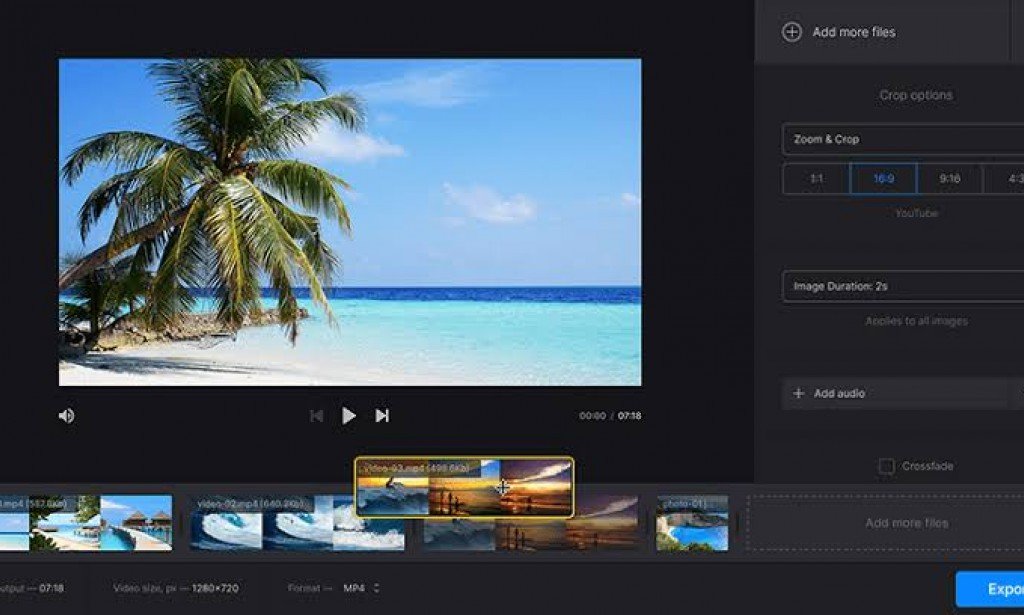
Task: Open the Zoom & Crop dropdown
Action: 900,139
